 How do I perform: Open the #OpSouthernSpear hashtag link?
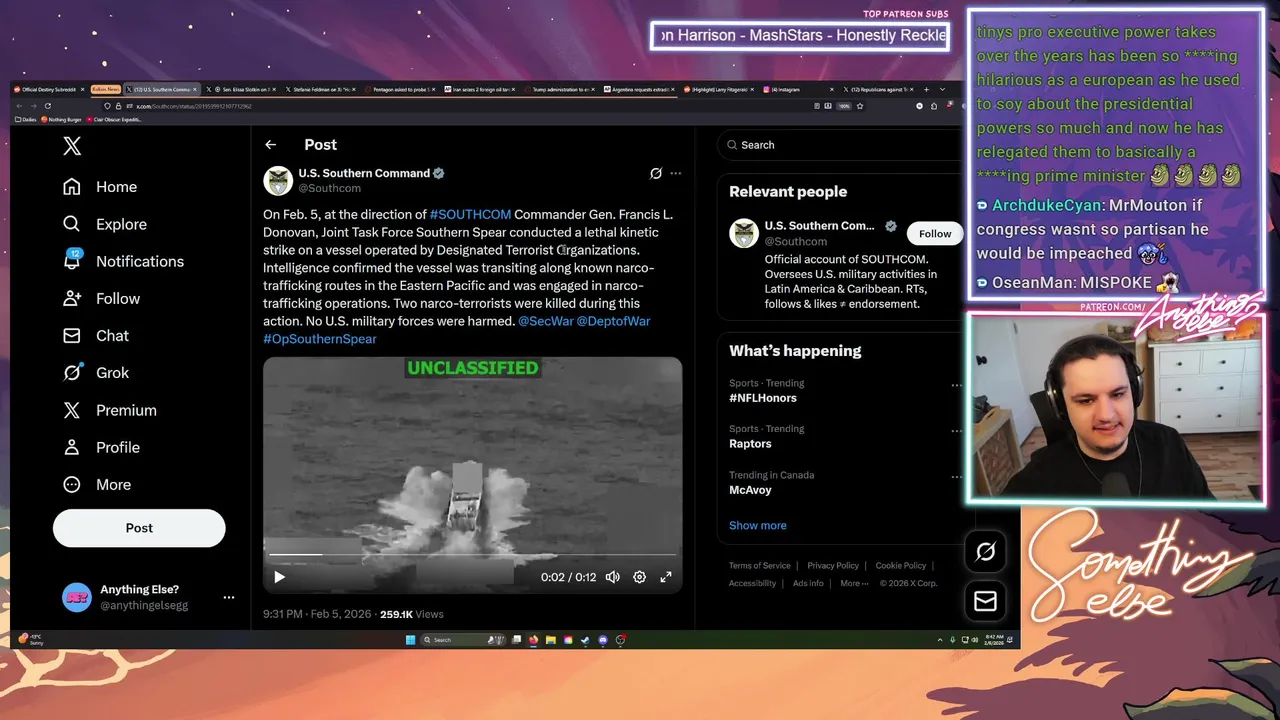tap(320, 339)
